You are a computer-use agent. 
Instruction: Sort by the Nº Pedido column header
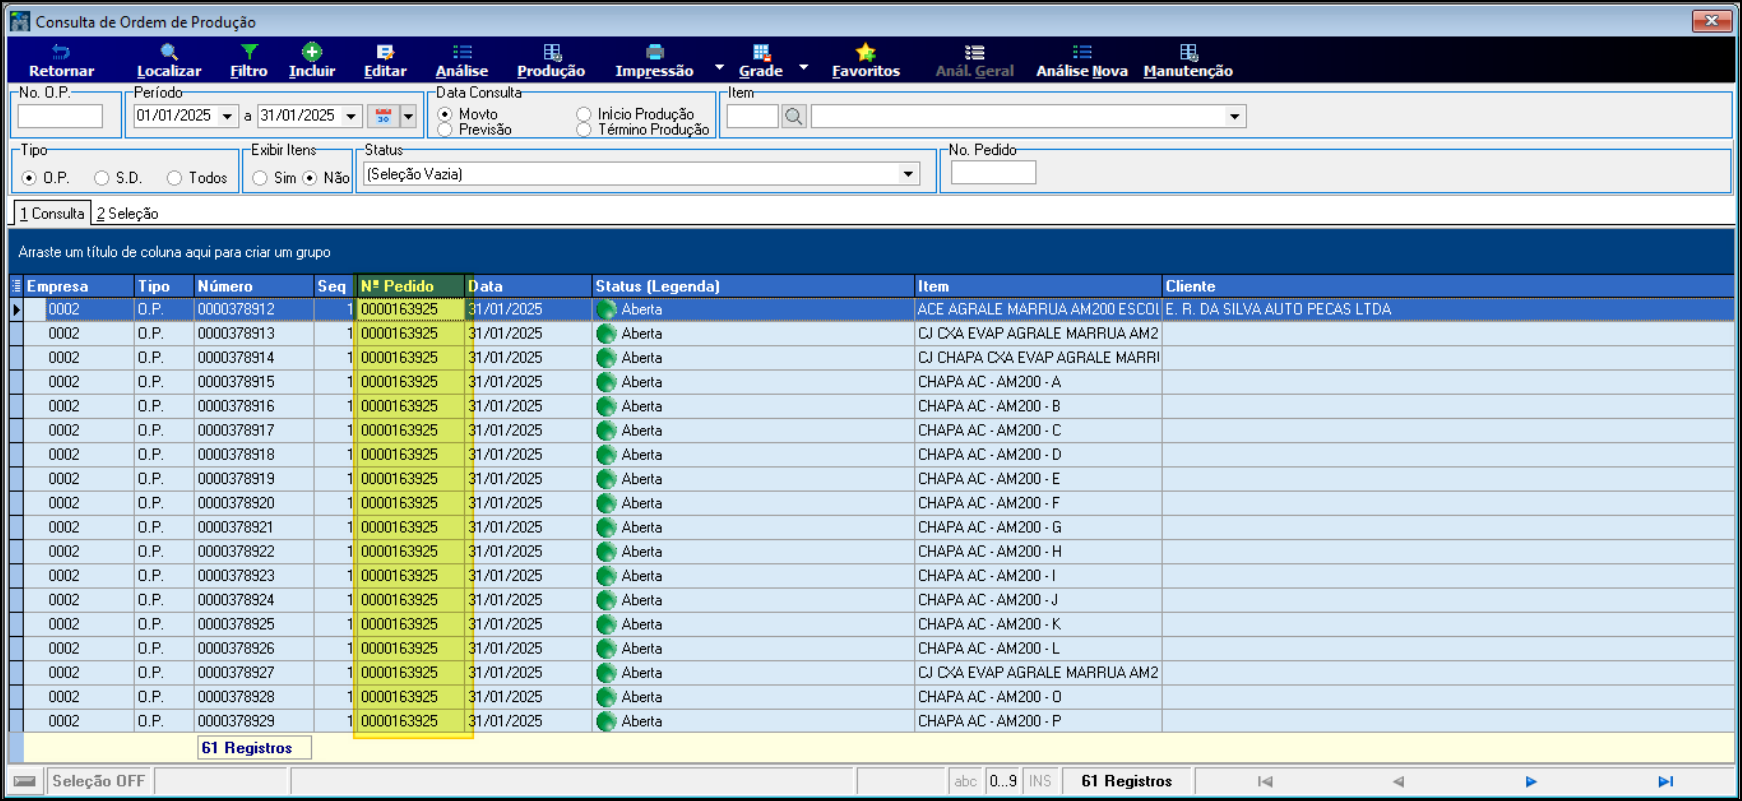[411, 286]
